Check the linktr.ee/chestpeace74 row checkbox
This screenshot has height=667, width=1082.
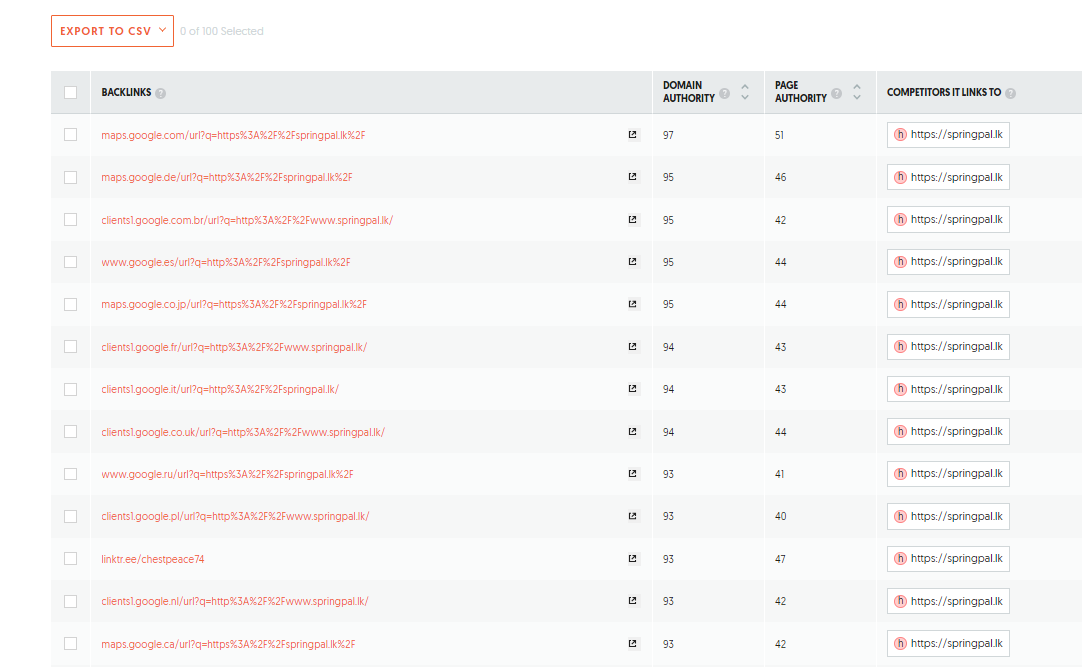click(x=70, y=559)
